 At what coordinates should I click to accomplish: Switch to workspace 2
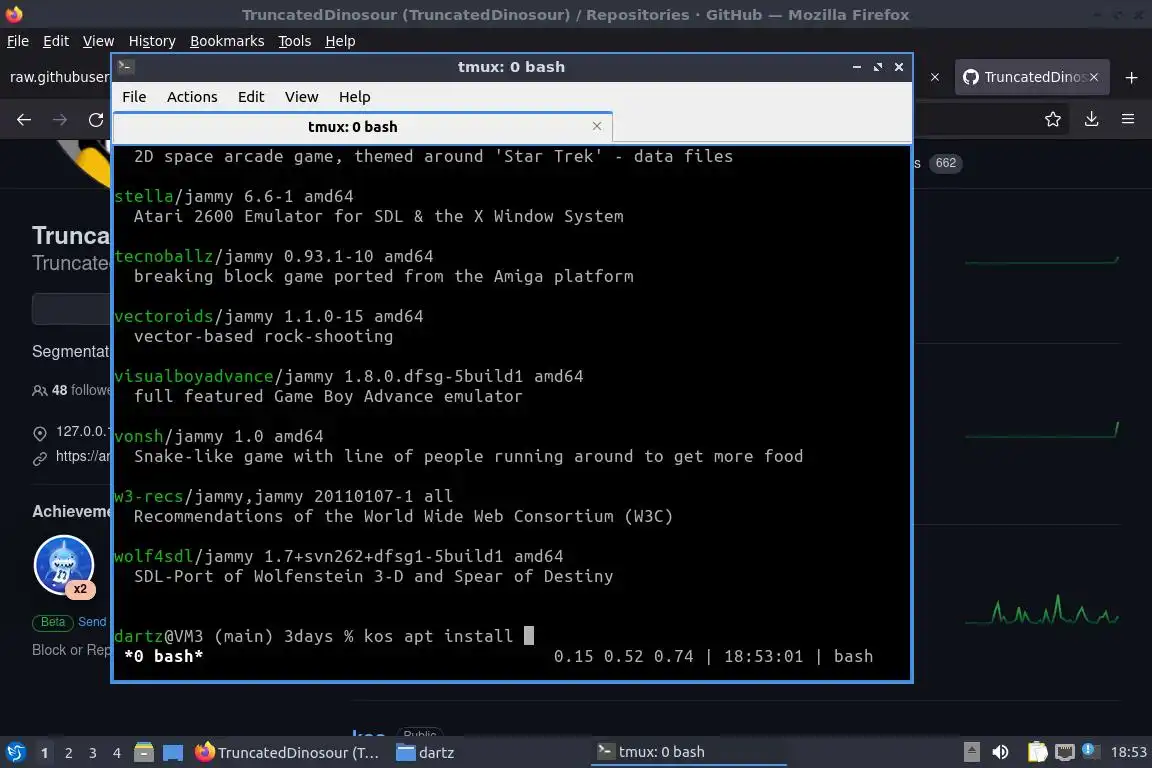pos(68,753)
